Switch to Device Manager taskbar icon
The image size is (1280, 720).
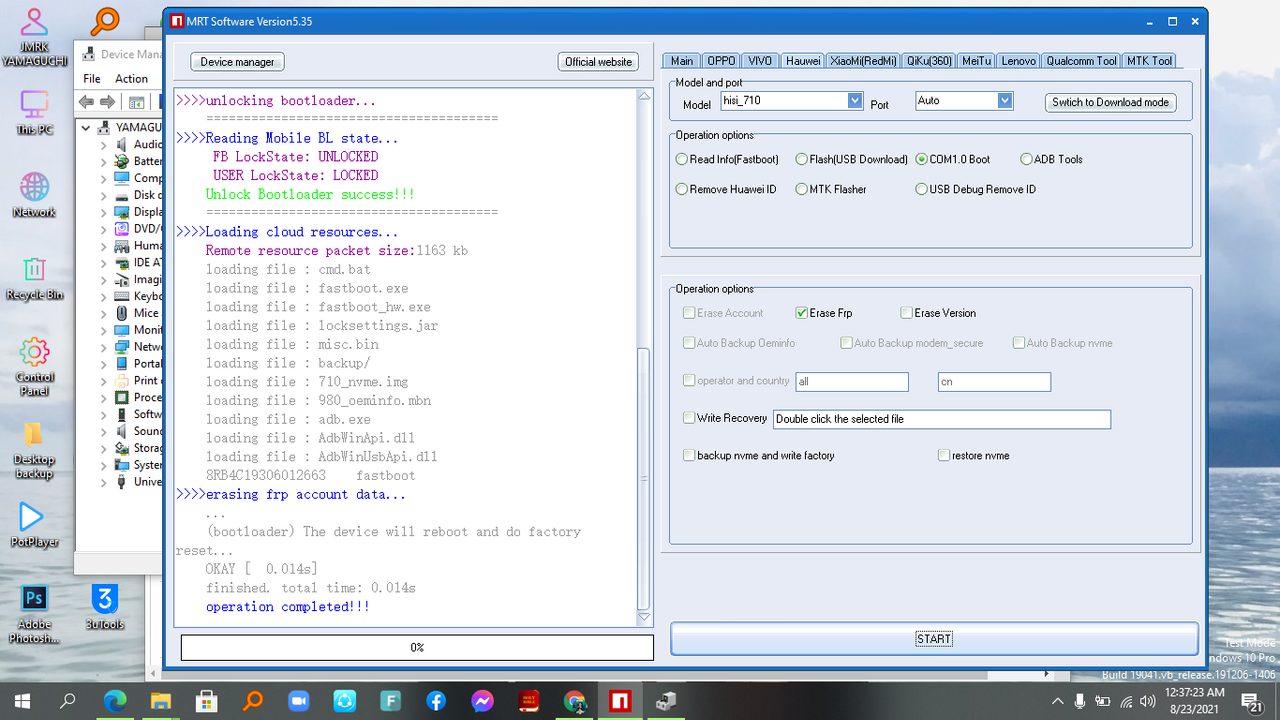666,701
